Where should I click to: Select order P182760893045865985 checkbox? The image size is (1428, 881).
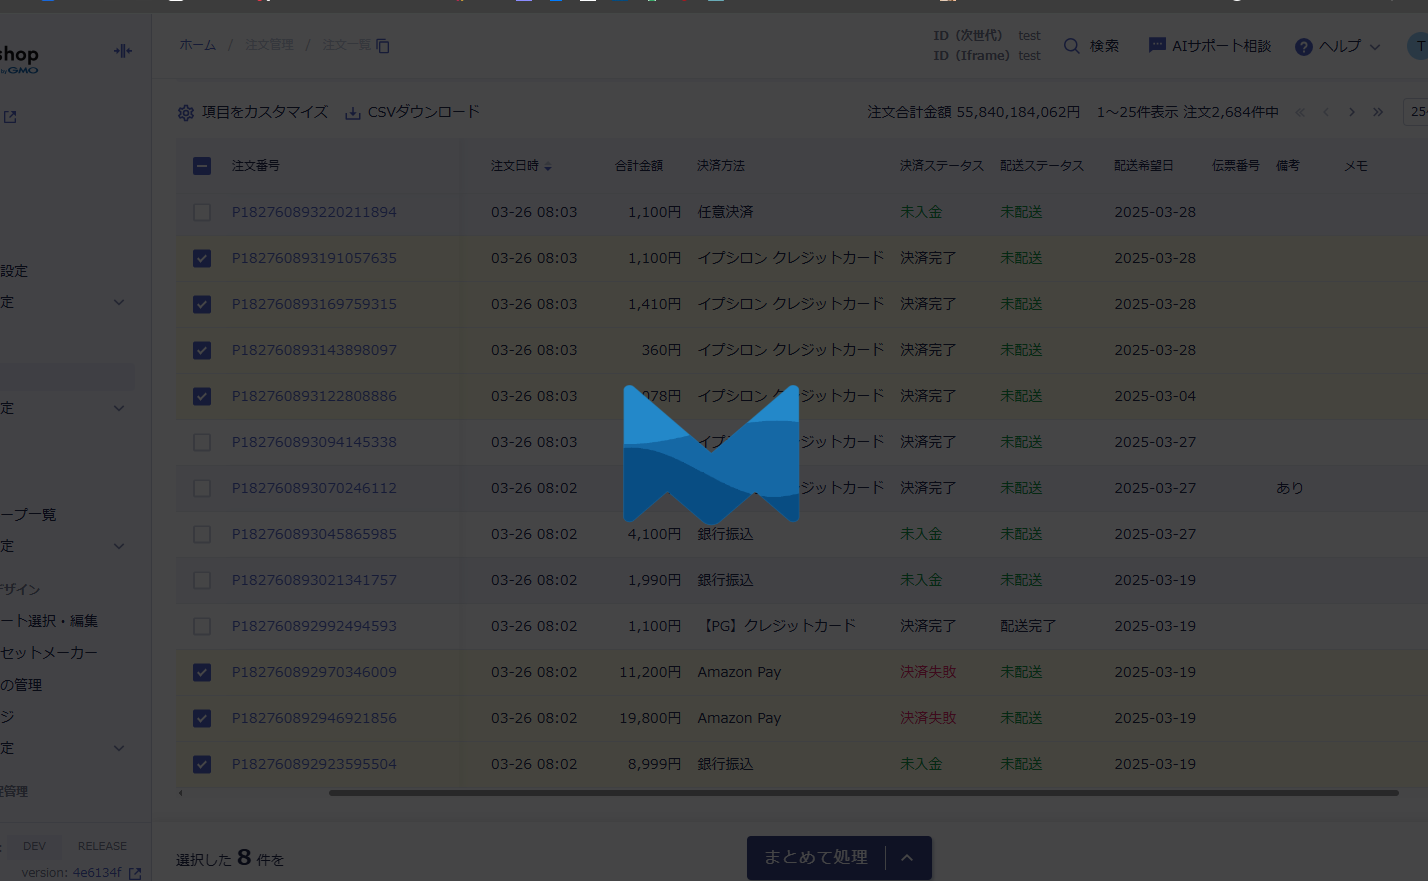click(x=202, y=534)
